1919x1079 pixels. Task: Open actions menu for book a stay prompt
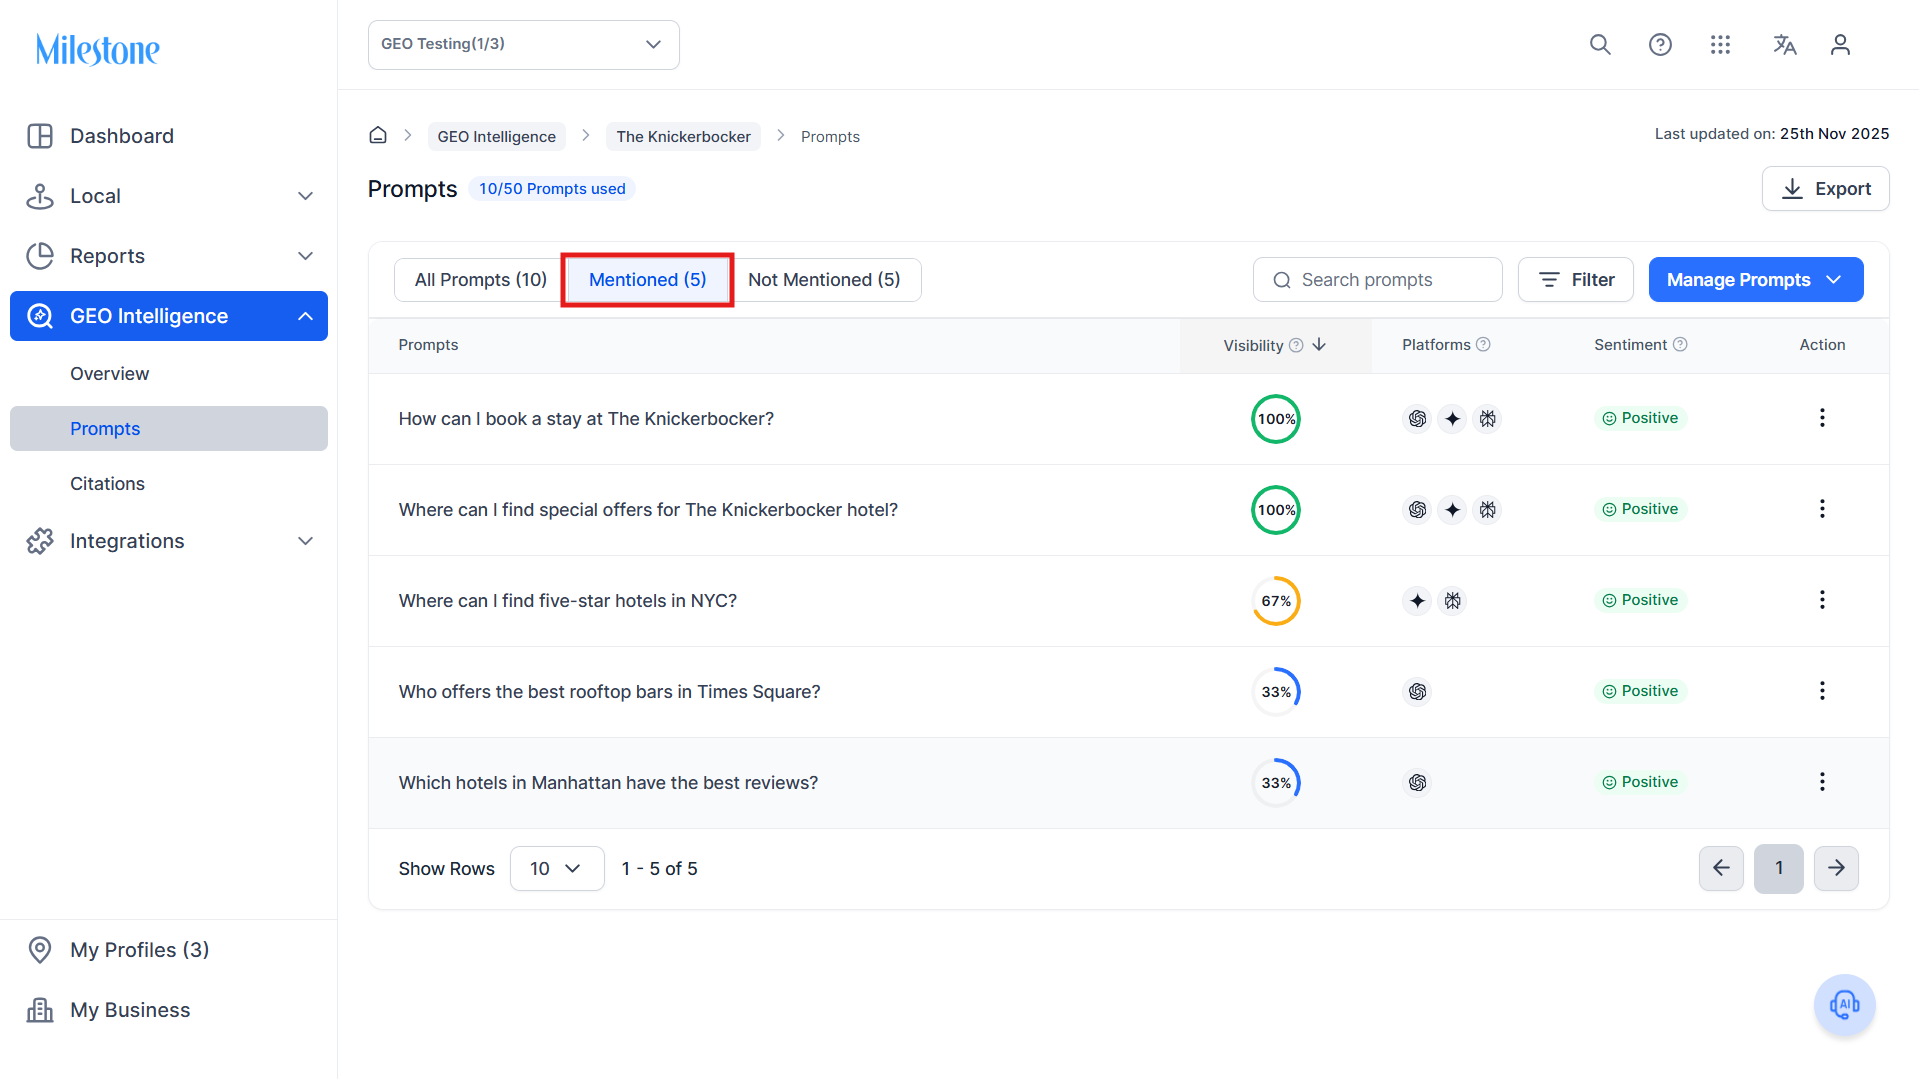1822,418
